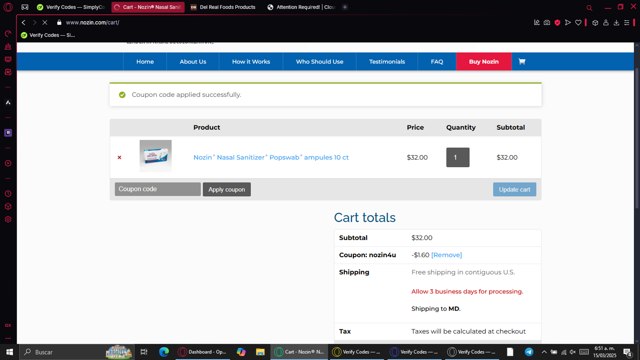Open the FAQ page
This screenshot has height=360, width=640.
tap(437, 62)
